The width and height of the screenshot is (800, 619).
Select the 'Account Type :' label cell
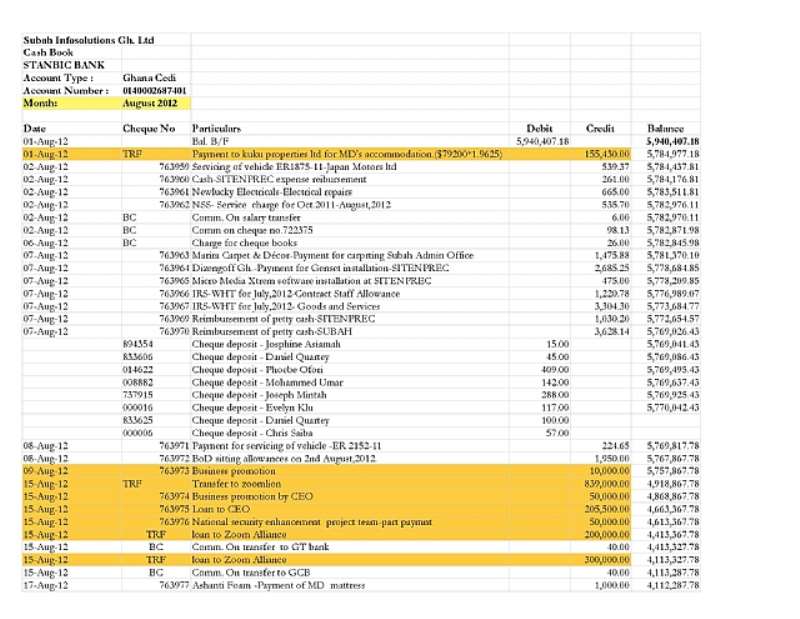[58, 78]
